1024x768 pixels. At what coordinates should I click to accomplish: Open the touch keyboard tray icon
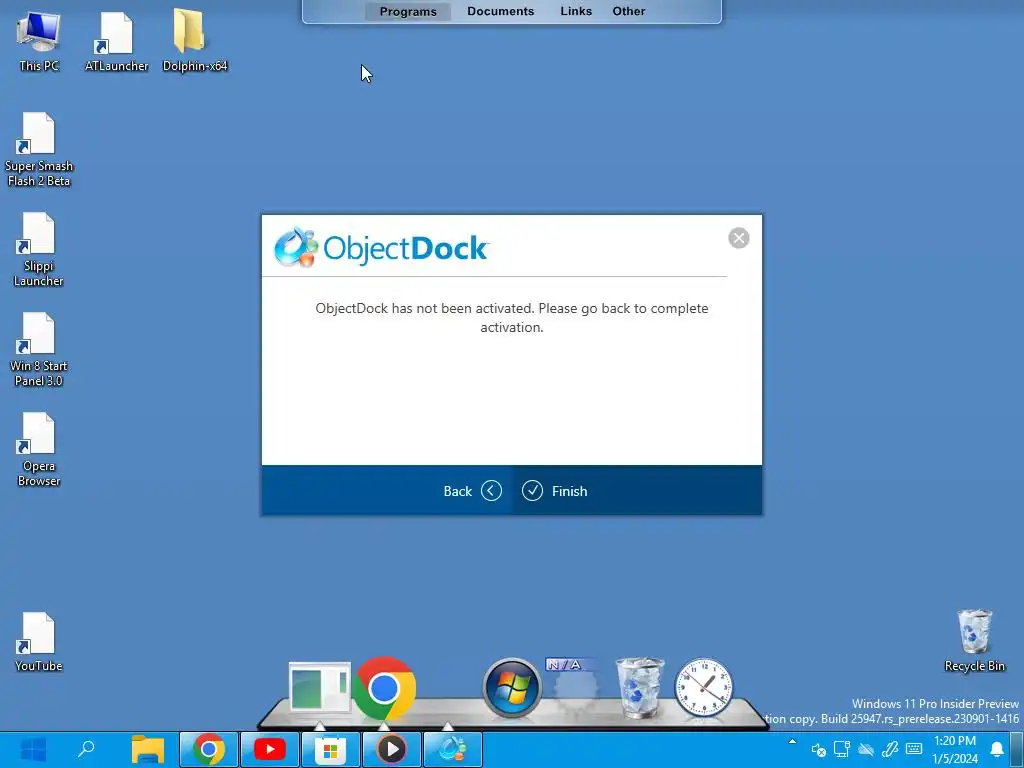click(914, 748)
